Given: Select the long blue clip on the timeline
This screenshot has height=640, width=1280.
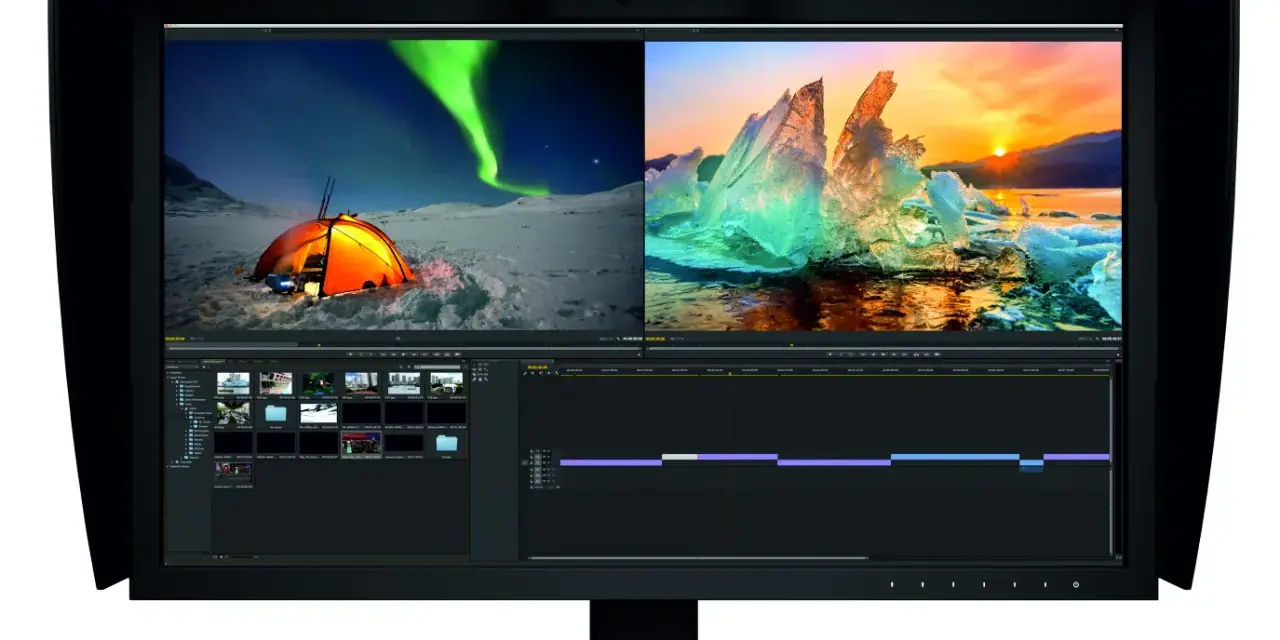Looking at the screenshot, I should point(955,457).
